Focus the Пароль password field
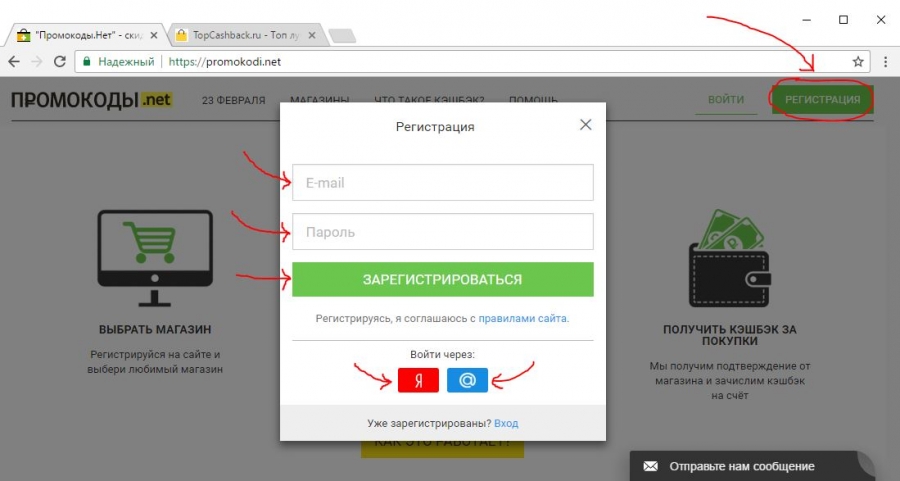The image size is (900, 481). pos(443,231)
